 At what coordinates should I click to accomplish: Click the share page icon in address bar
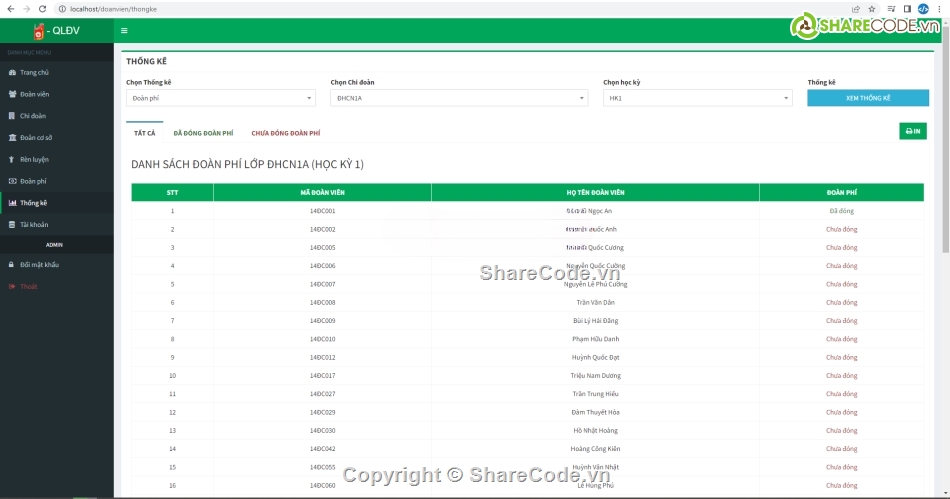856,9
